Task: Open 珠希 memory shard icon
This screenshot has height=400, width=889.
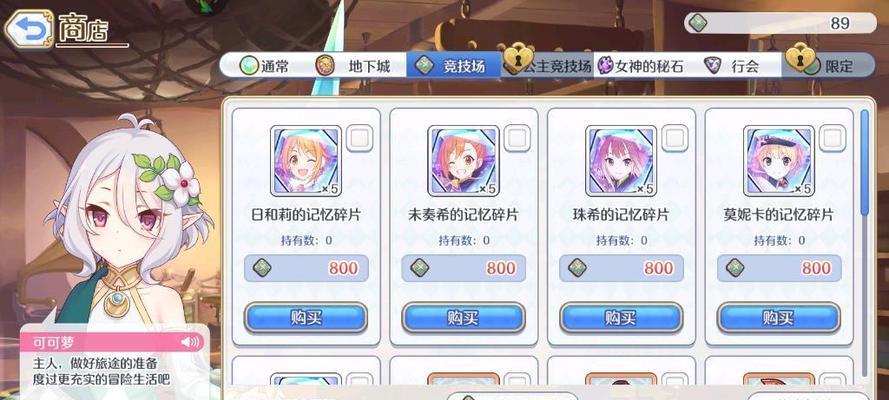Action: [x=621, y=161]
